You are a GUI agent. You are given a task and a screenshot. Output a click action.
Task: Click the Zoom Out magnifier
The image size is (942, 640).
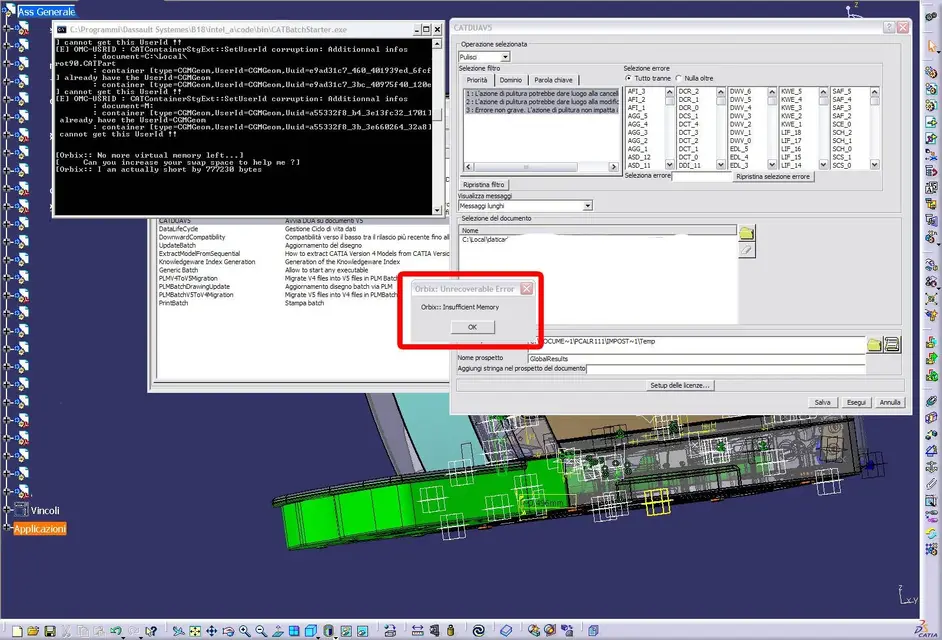261,630
